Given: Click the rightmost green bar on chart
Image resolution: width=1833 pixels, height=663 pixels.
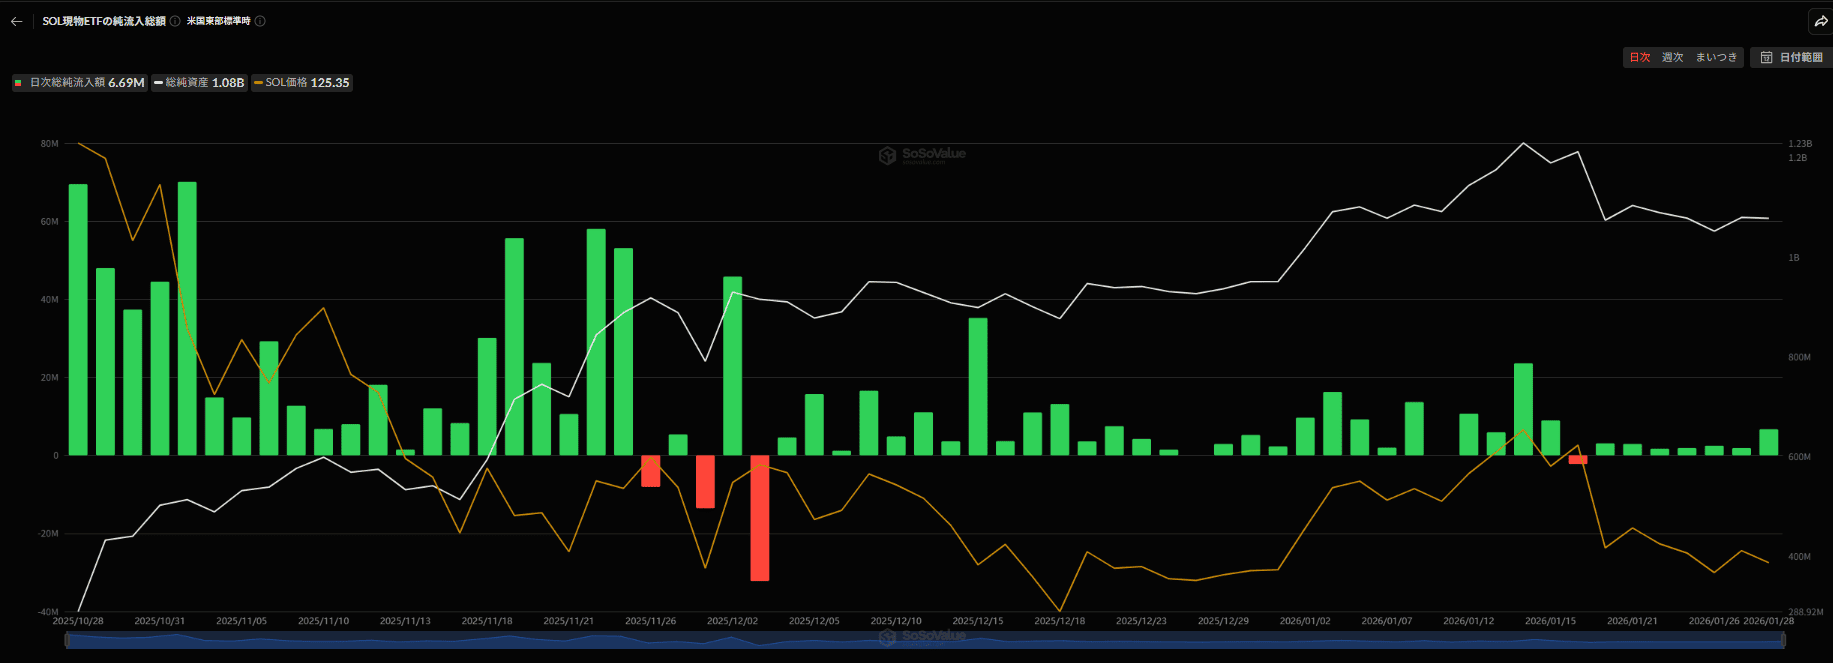Looking at the screenshot, I should pos(1768,442).
